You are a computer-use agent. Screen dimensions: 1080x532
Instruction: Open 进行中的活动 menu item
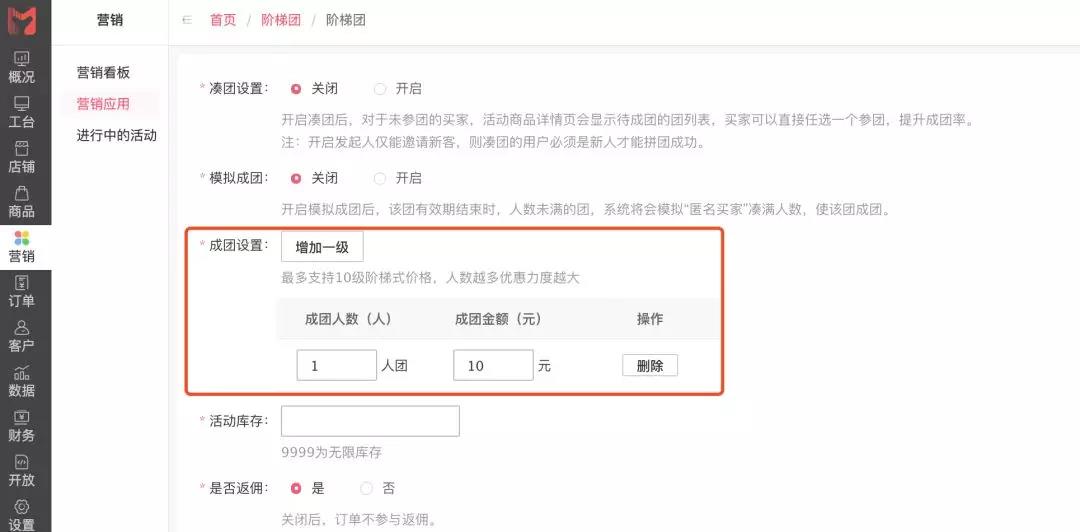click(x=116, y=135)
